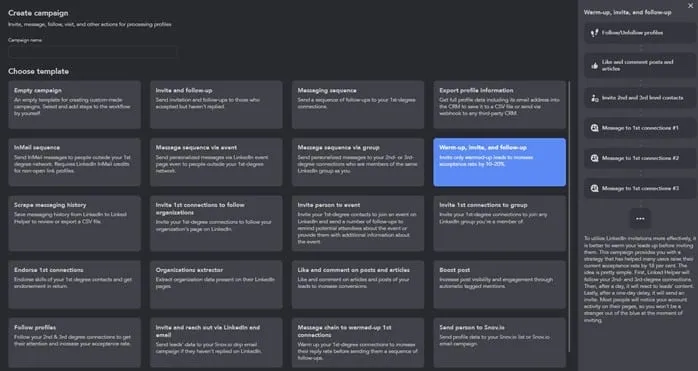Open the Message to 1st connections #2 step

pyautogui.click(x=640, y=158)
